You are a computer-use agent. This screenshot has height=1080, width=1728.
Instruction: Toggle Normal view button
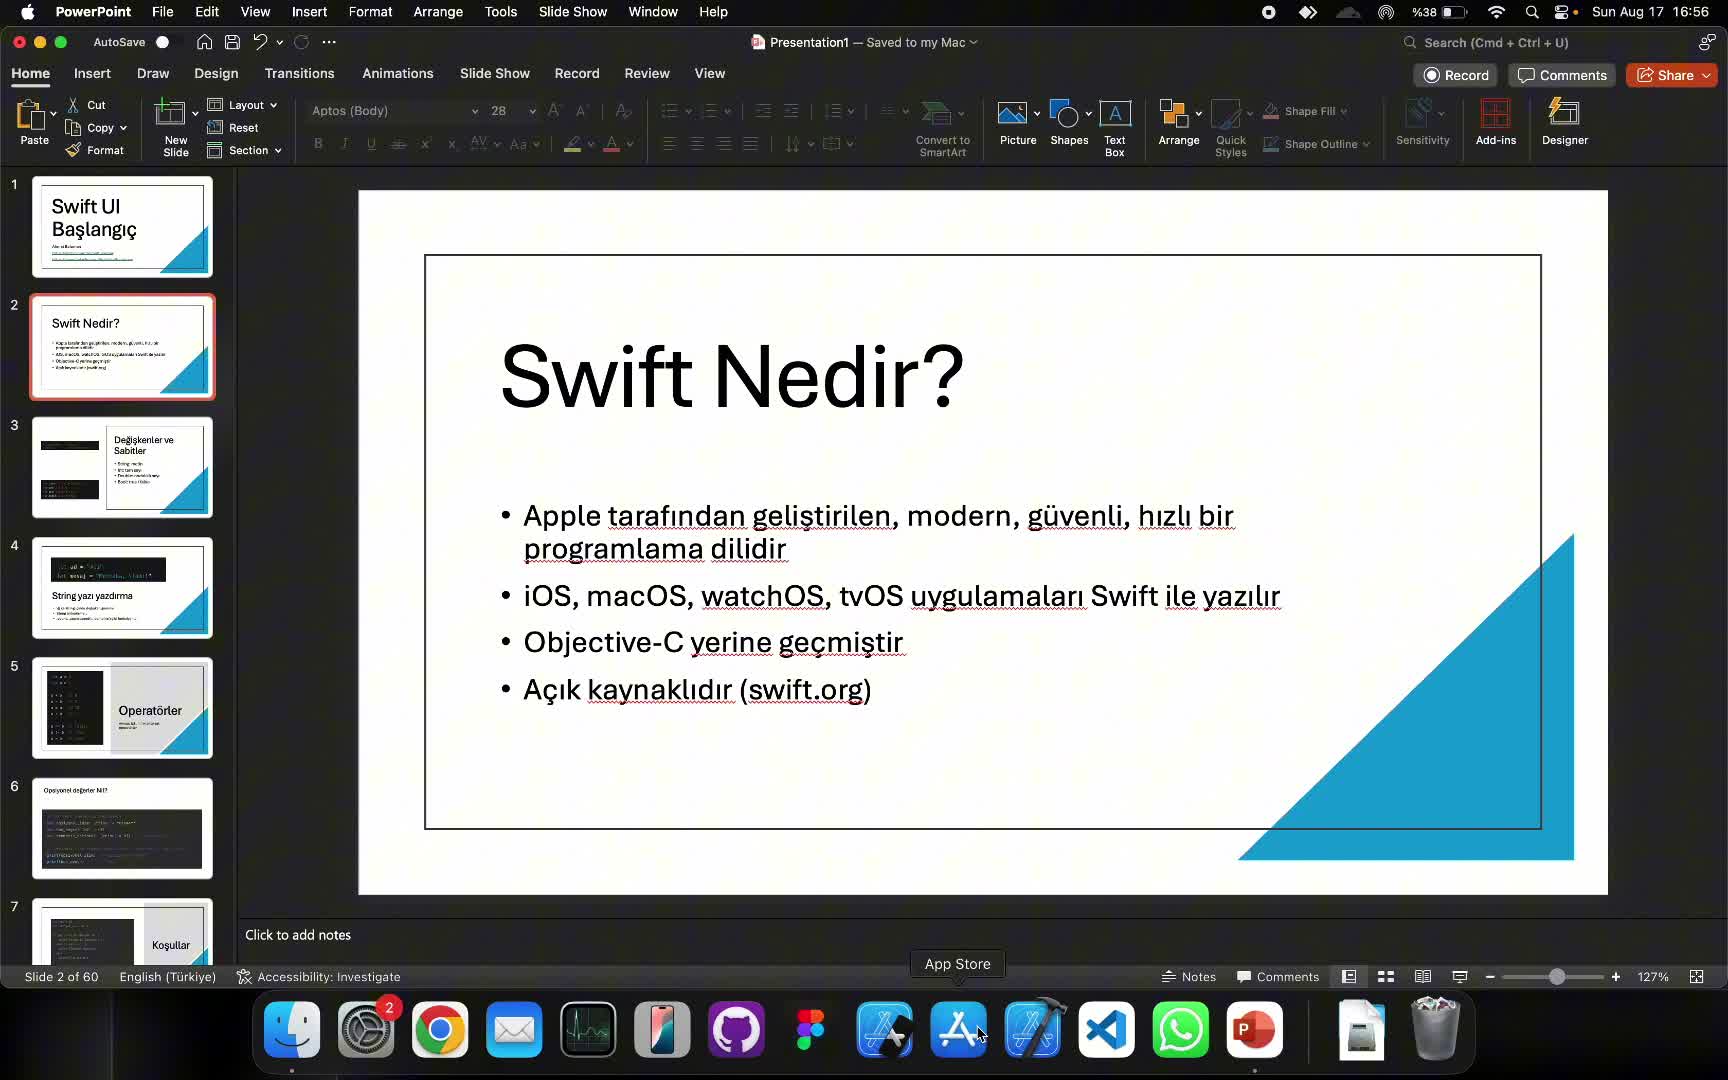[x=1349, y=977]
